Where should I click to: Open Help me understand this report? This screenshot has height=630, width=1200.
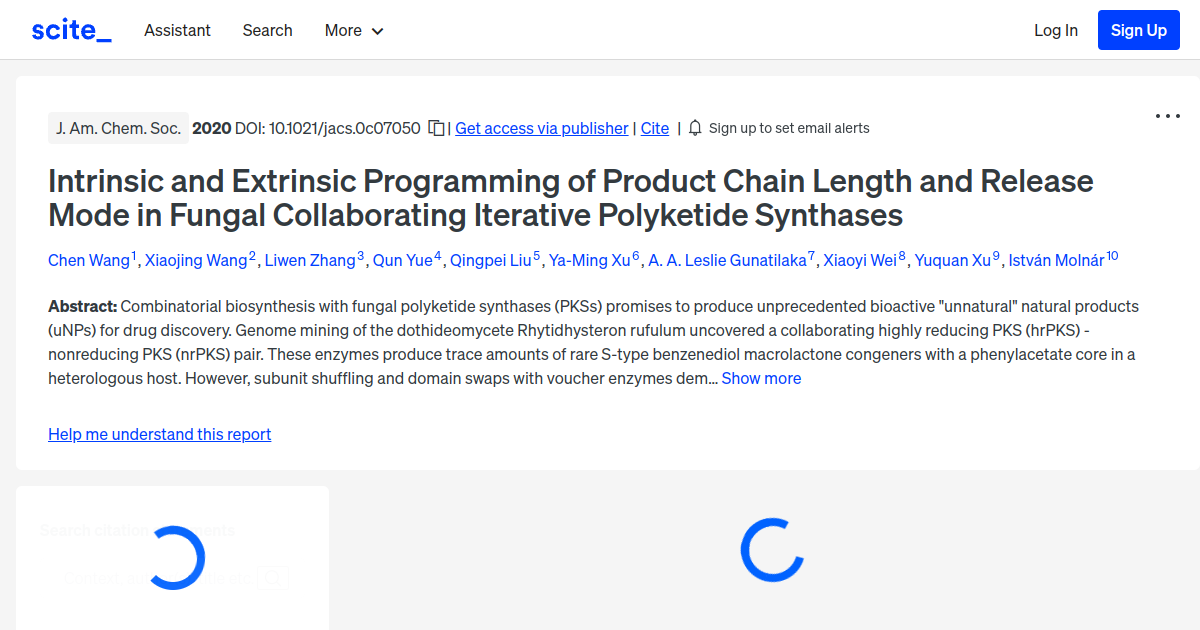[159, 434]
